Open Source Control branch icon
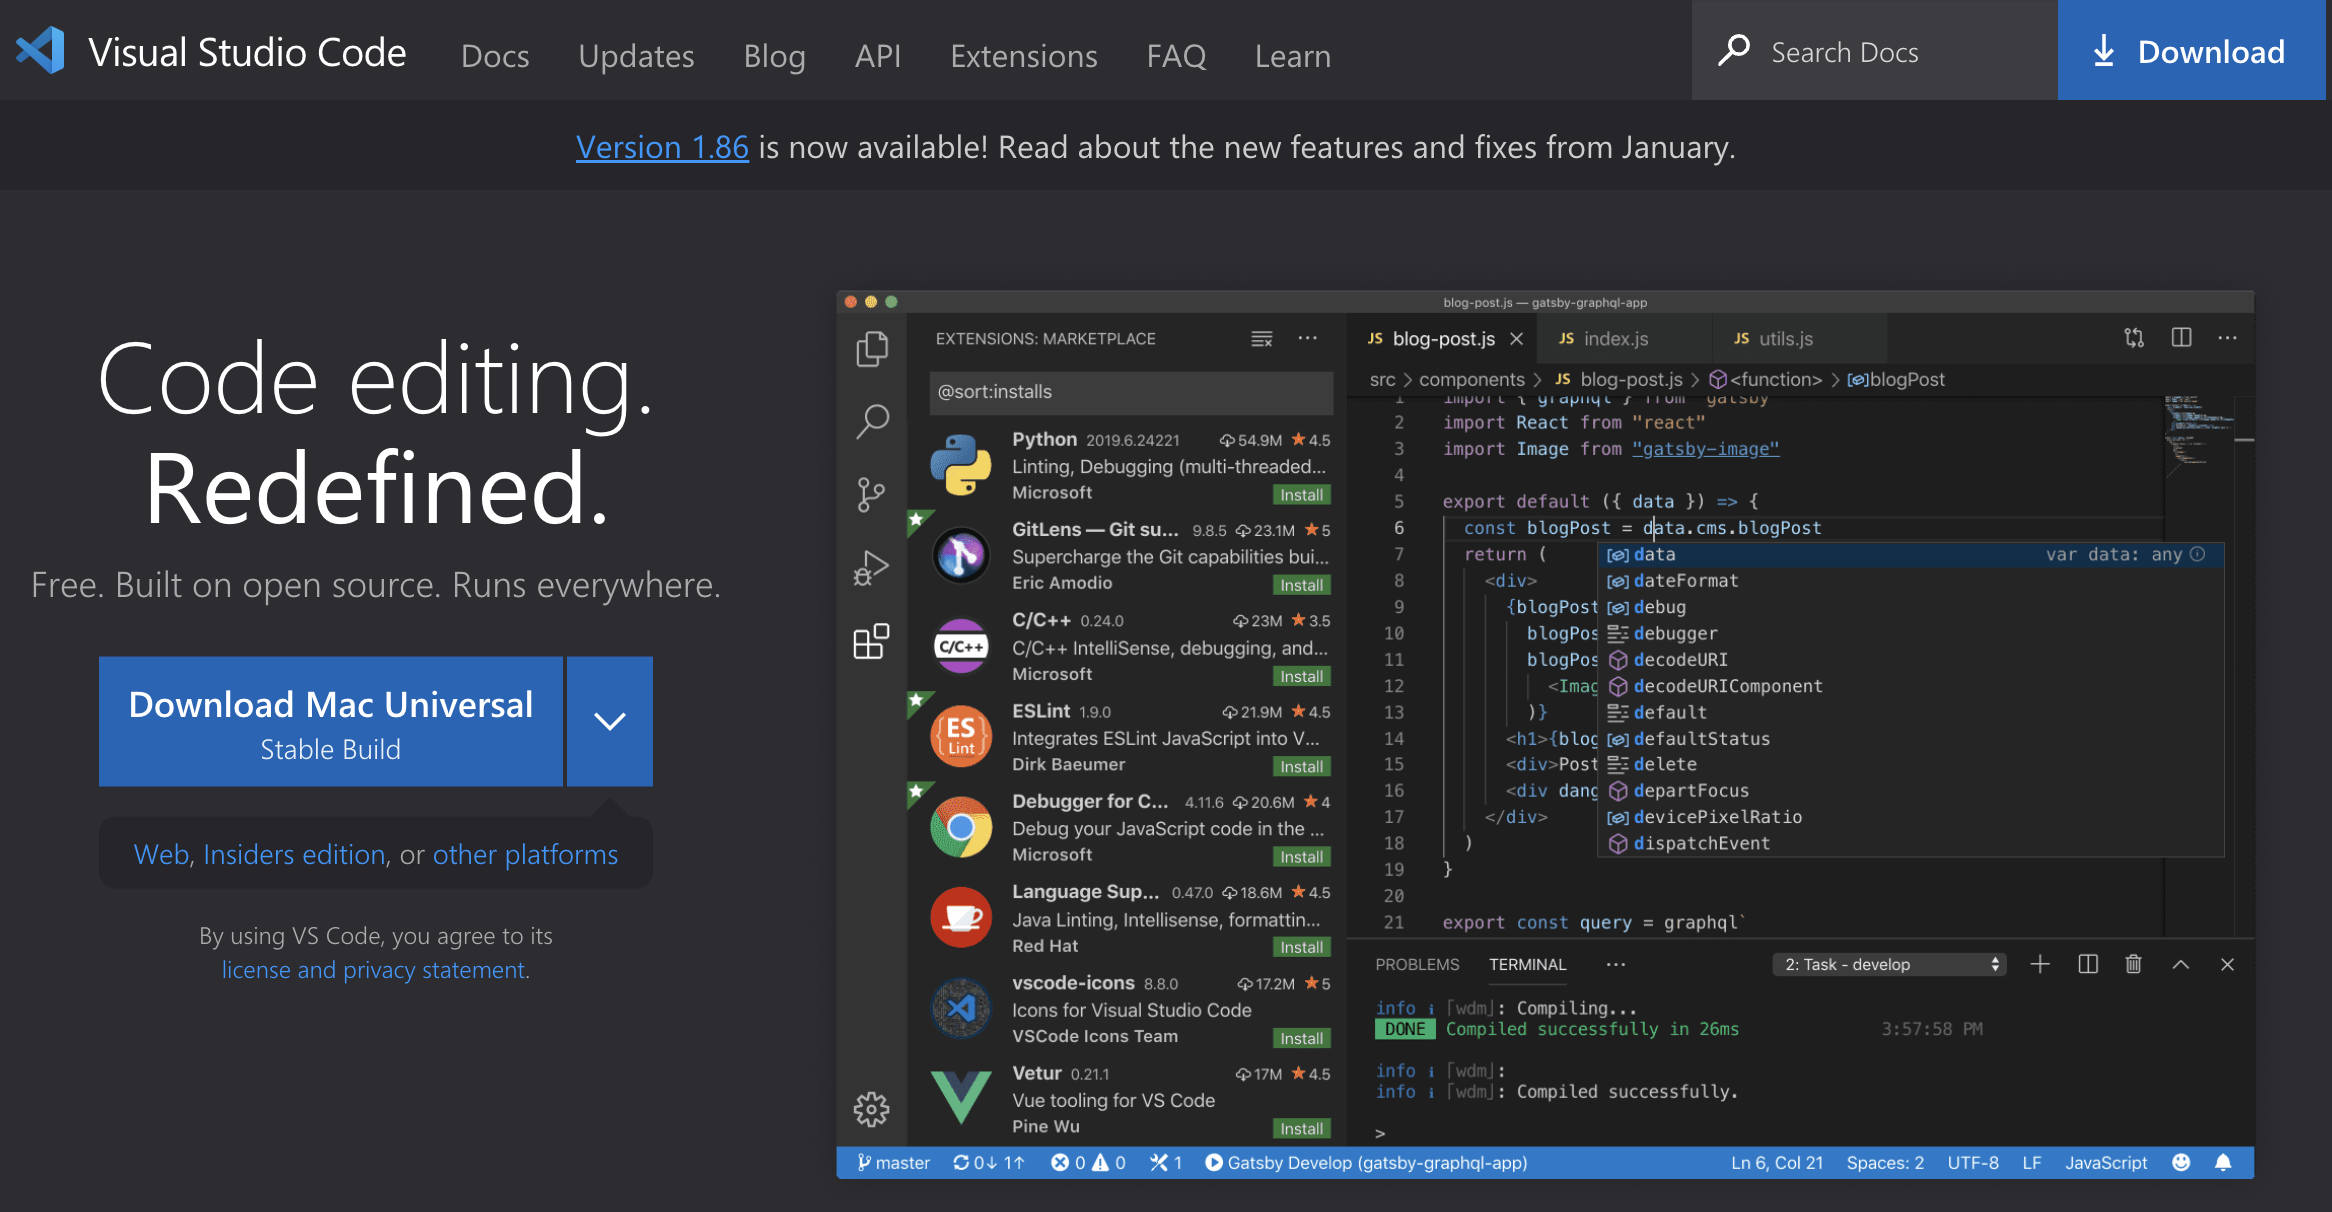The image size is (2332, 1212). pos(871,494)
